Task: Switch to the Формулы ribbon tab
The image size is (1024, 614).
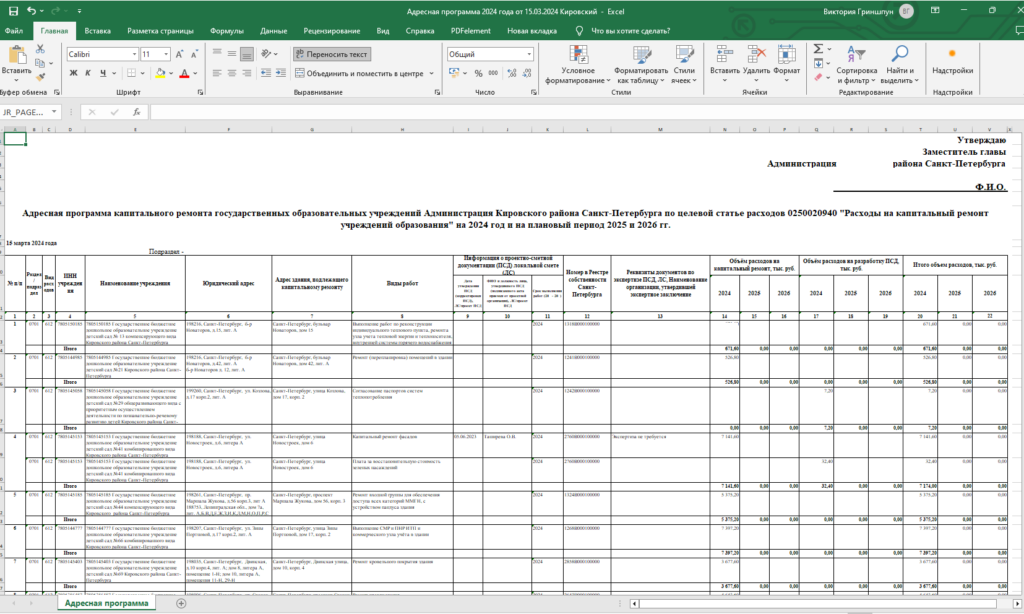Action: (x=227, y=31)
